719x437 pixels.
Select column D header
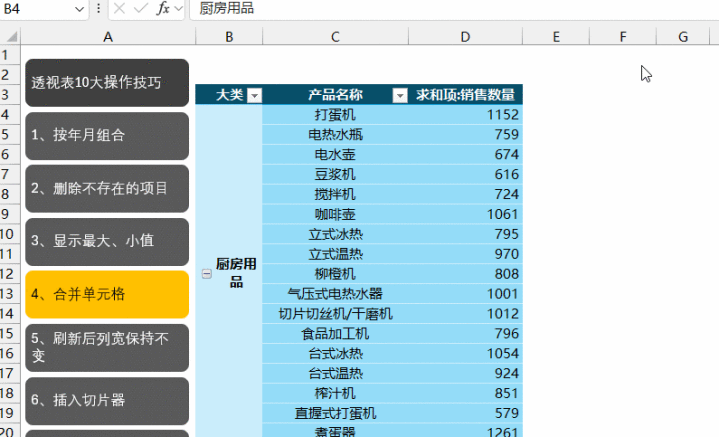pos(465,37)
